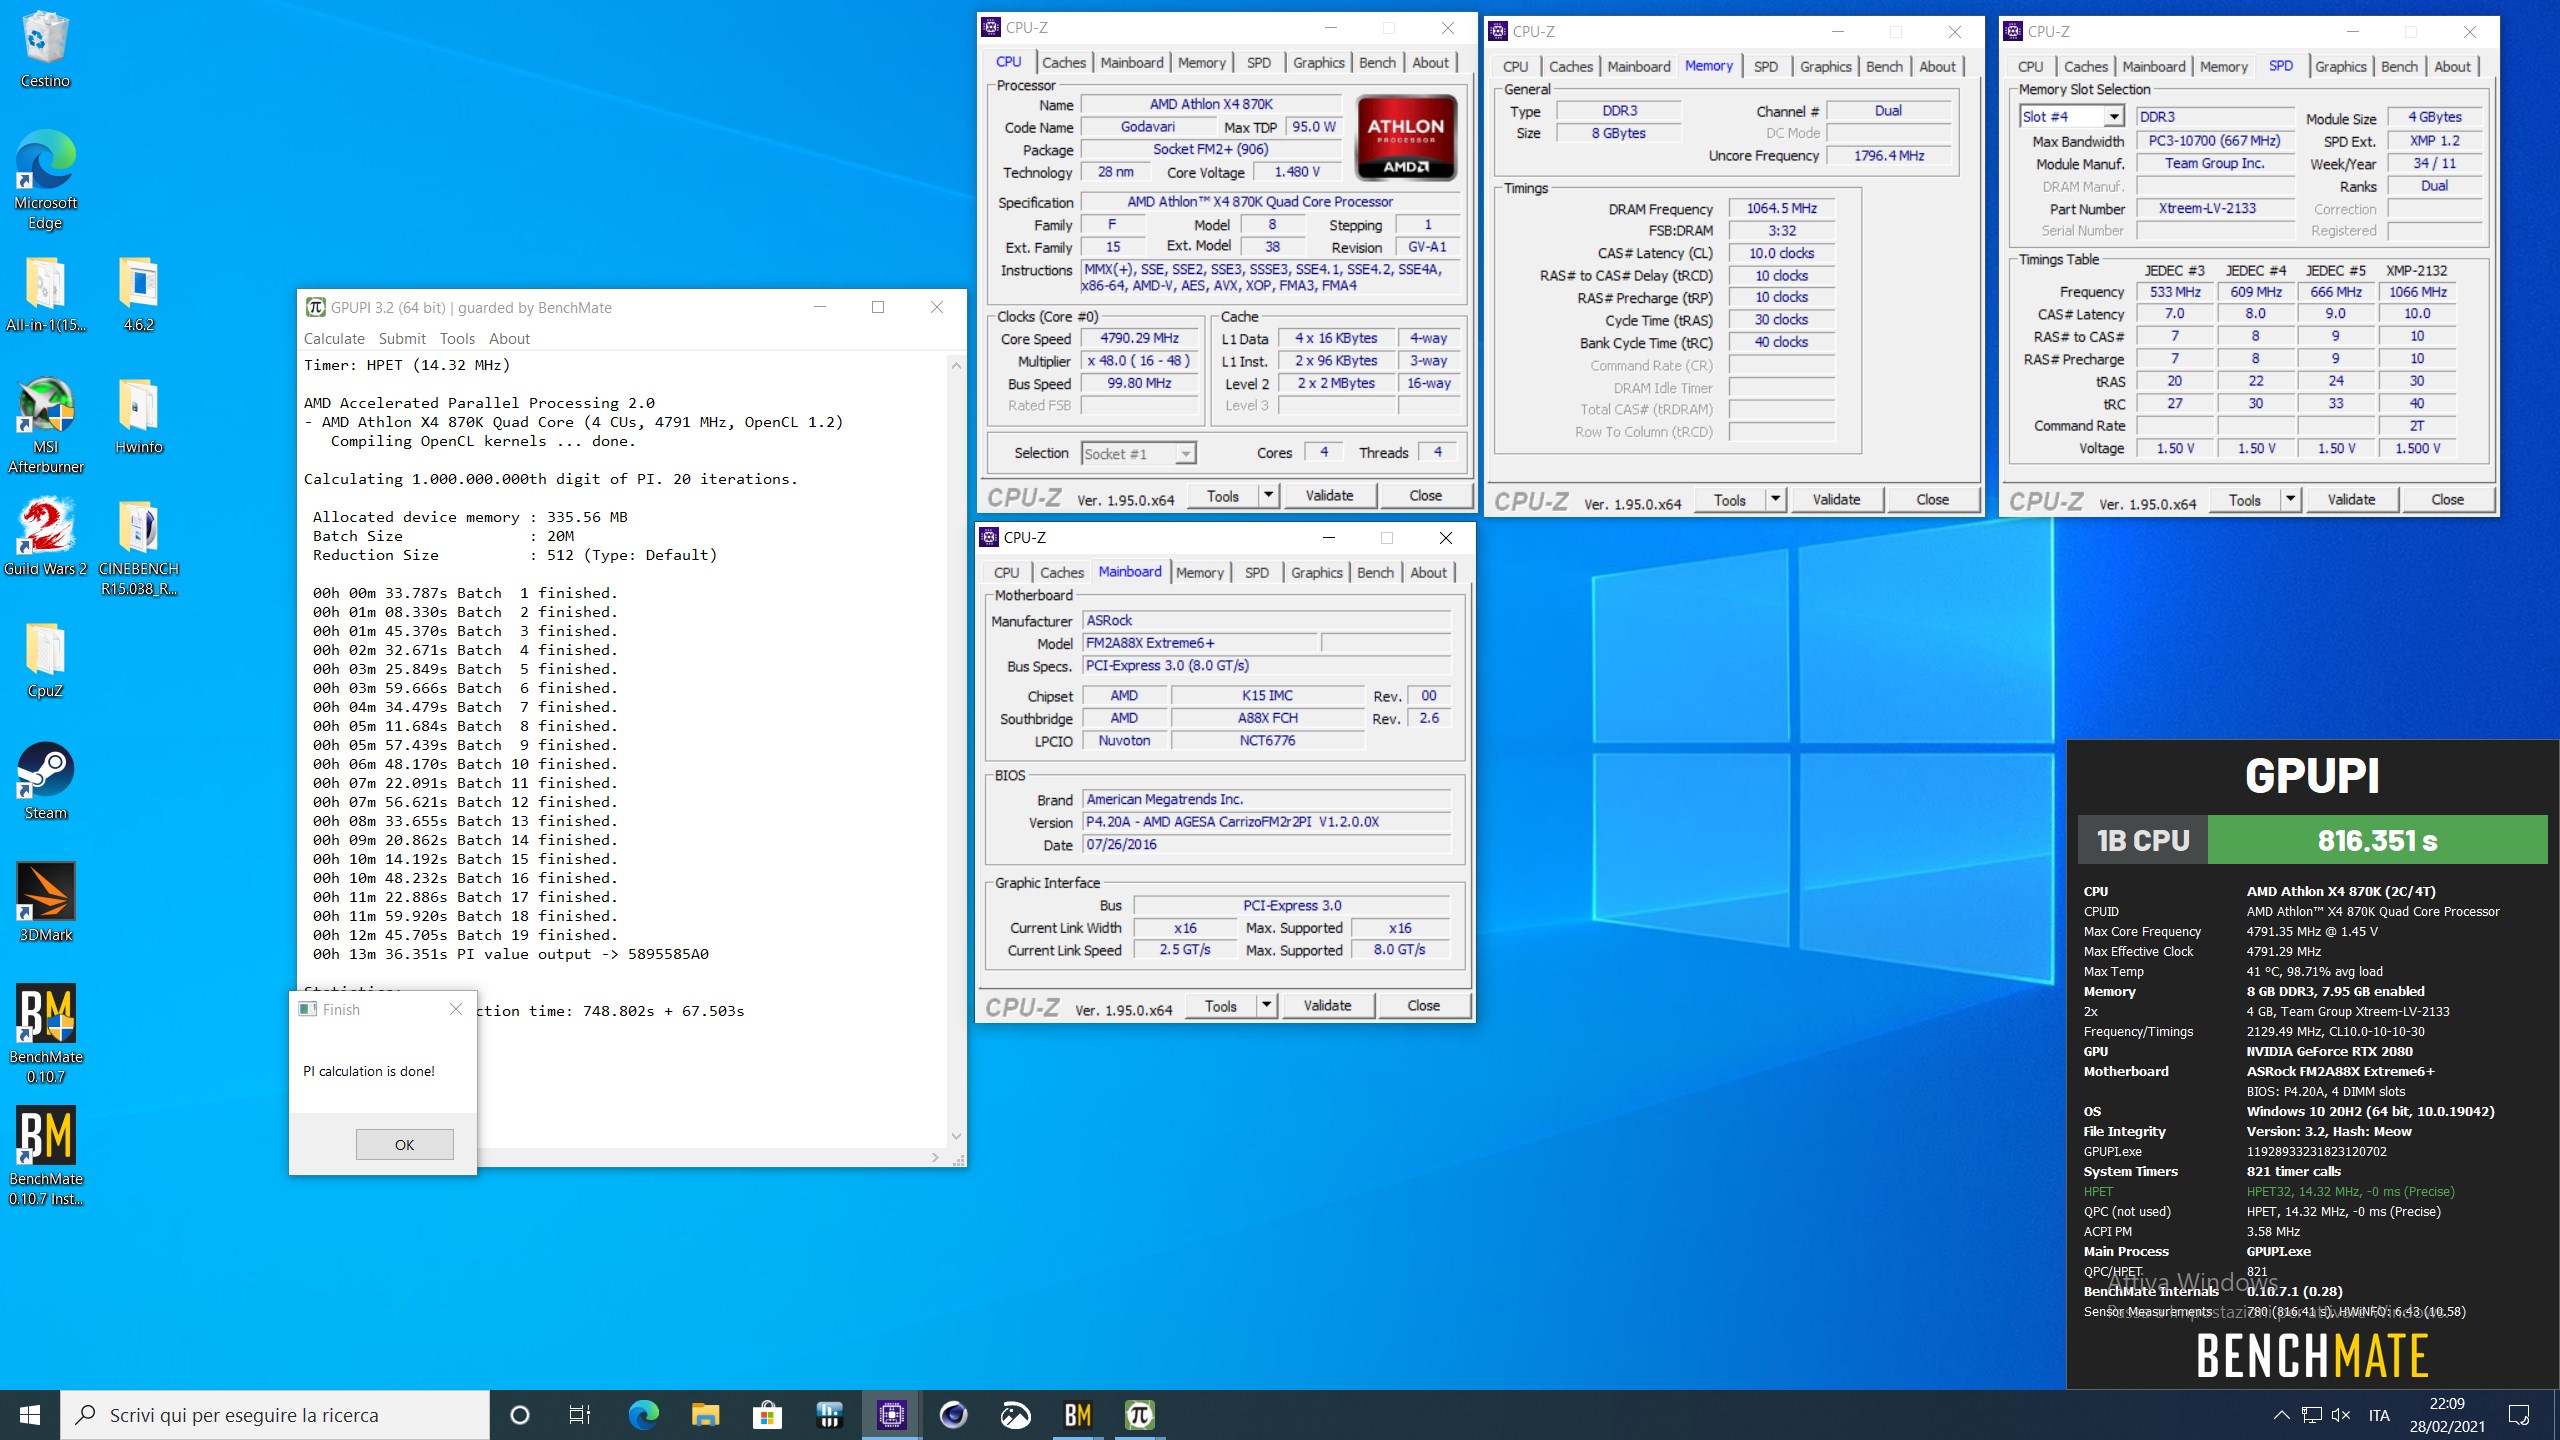Click the GPUPI pi taskbar icon
The image size is (2560, 1440).
(x=1139, y=1415)
